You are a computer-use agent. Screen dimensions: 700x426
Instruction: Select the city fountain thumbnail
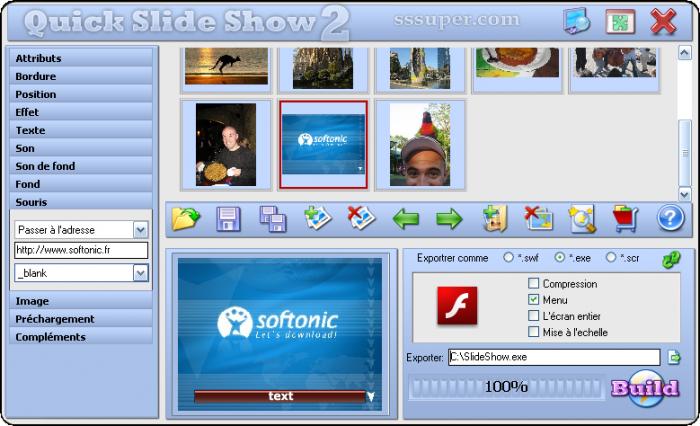tap(420, 68)
